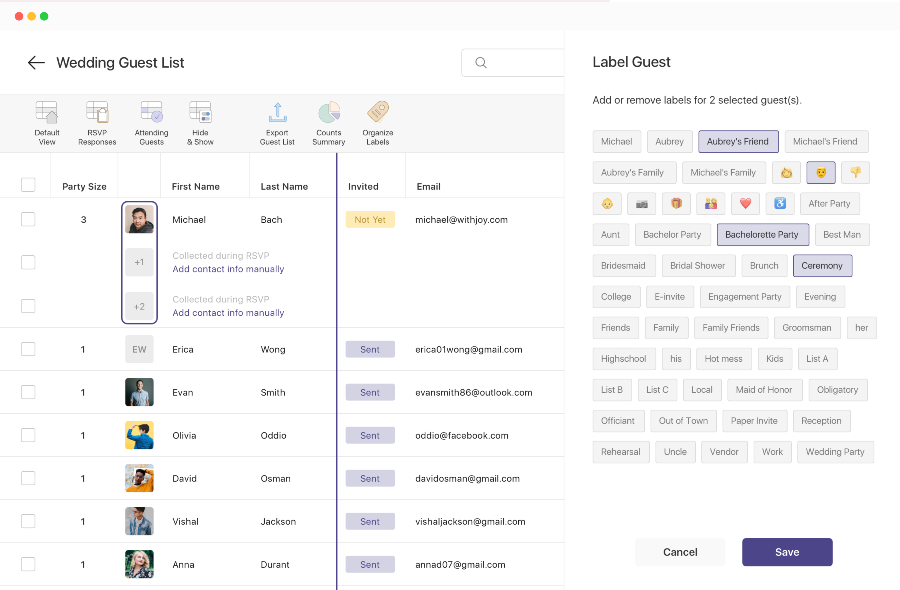Toggle the Aubrey's Friend label off
900x590 pixels.
pos(738,141)
